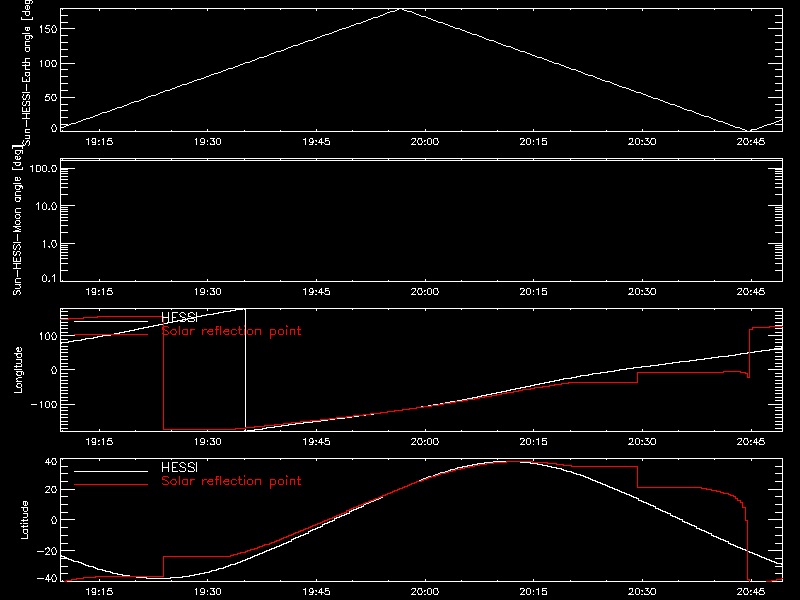The height and width of the screenshot is (600, 800).
Task: Select the Longitude y-axis title
Action: click(18, 370)
